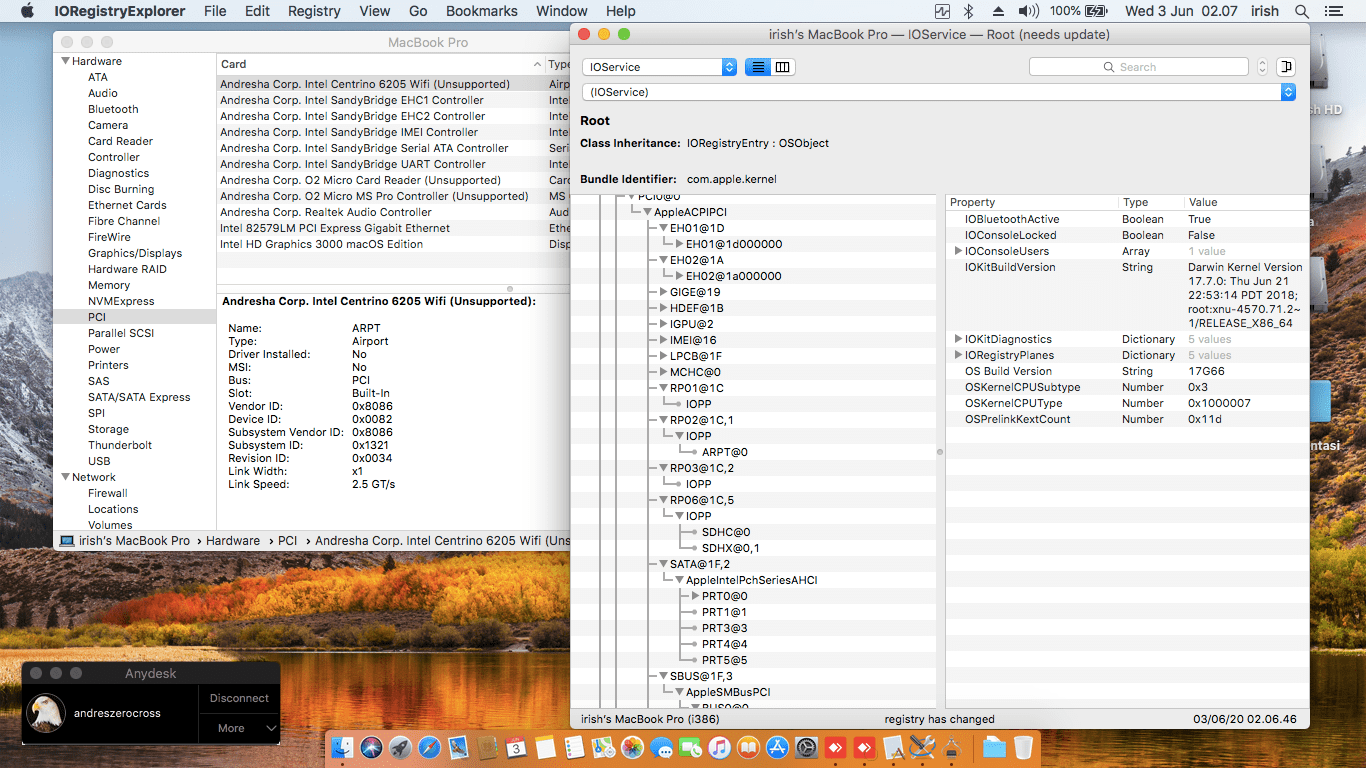Open Spotlight search magnifier in menu bar
This screenshot has width=1366, height=768.
tap(1301, 11)
